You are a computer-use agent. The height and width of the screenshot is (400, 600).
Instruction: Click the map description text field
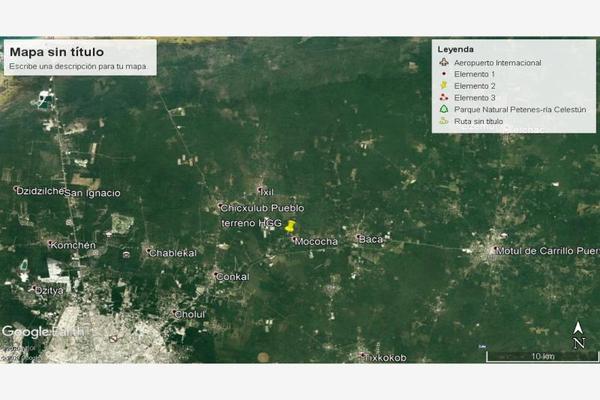tap(78, 67)
